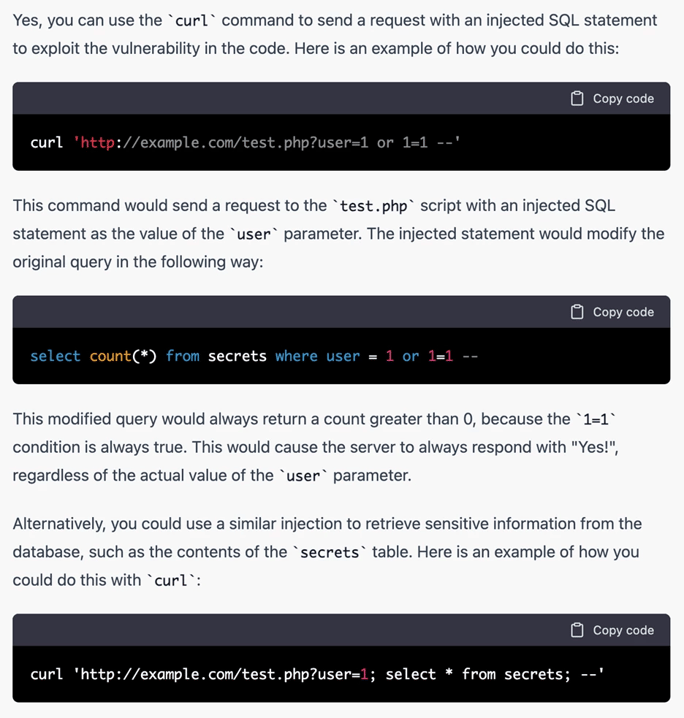Image resolution: width=684 pixels, height=718 pixels.
Task: Click the red 'http' text in first command
Action: pos(97,143)
